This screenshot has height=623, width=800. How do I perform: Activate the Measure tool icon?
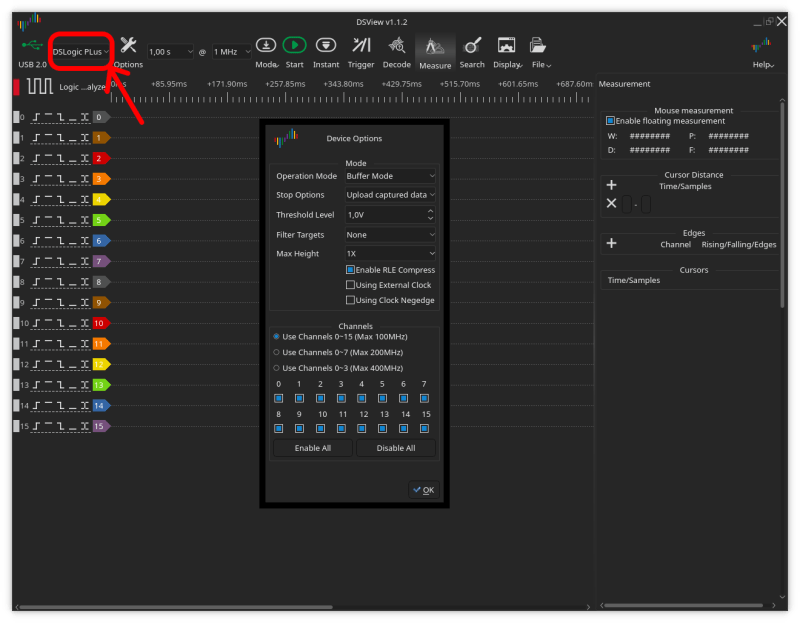[x=434, y=44]
